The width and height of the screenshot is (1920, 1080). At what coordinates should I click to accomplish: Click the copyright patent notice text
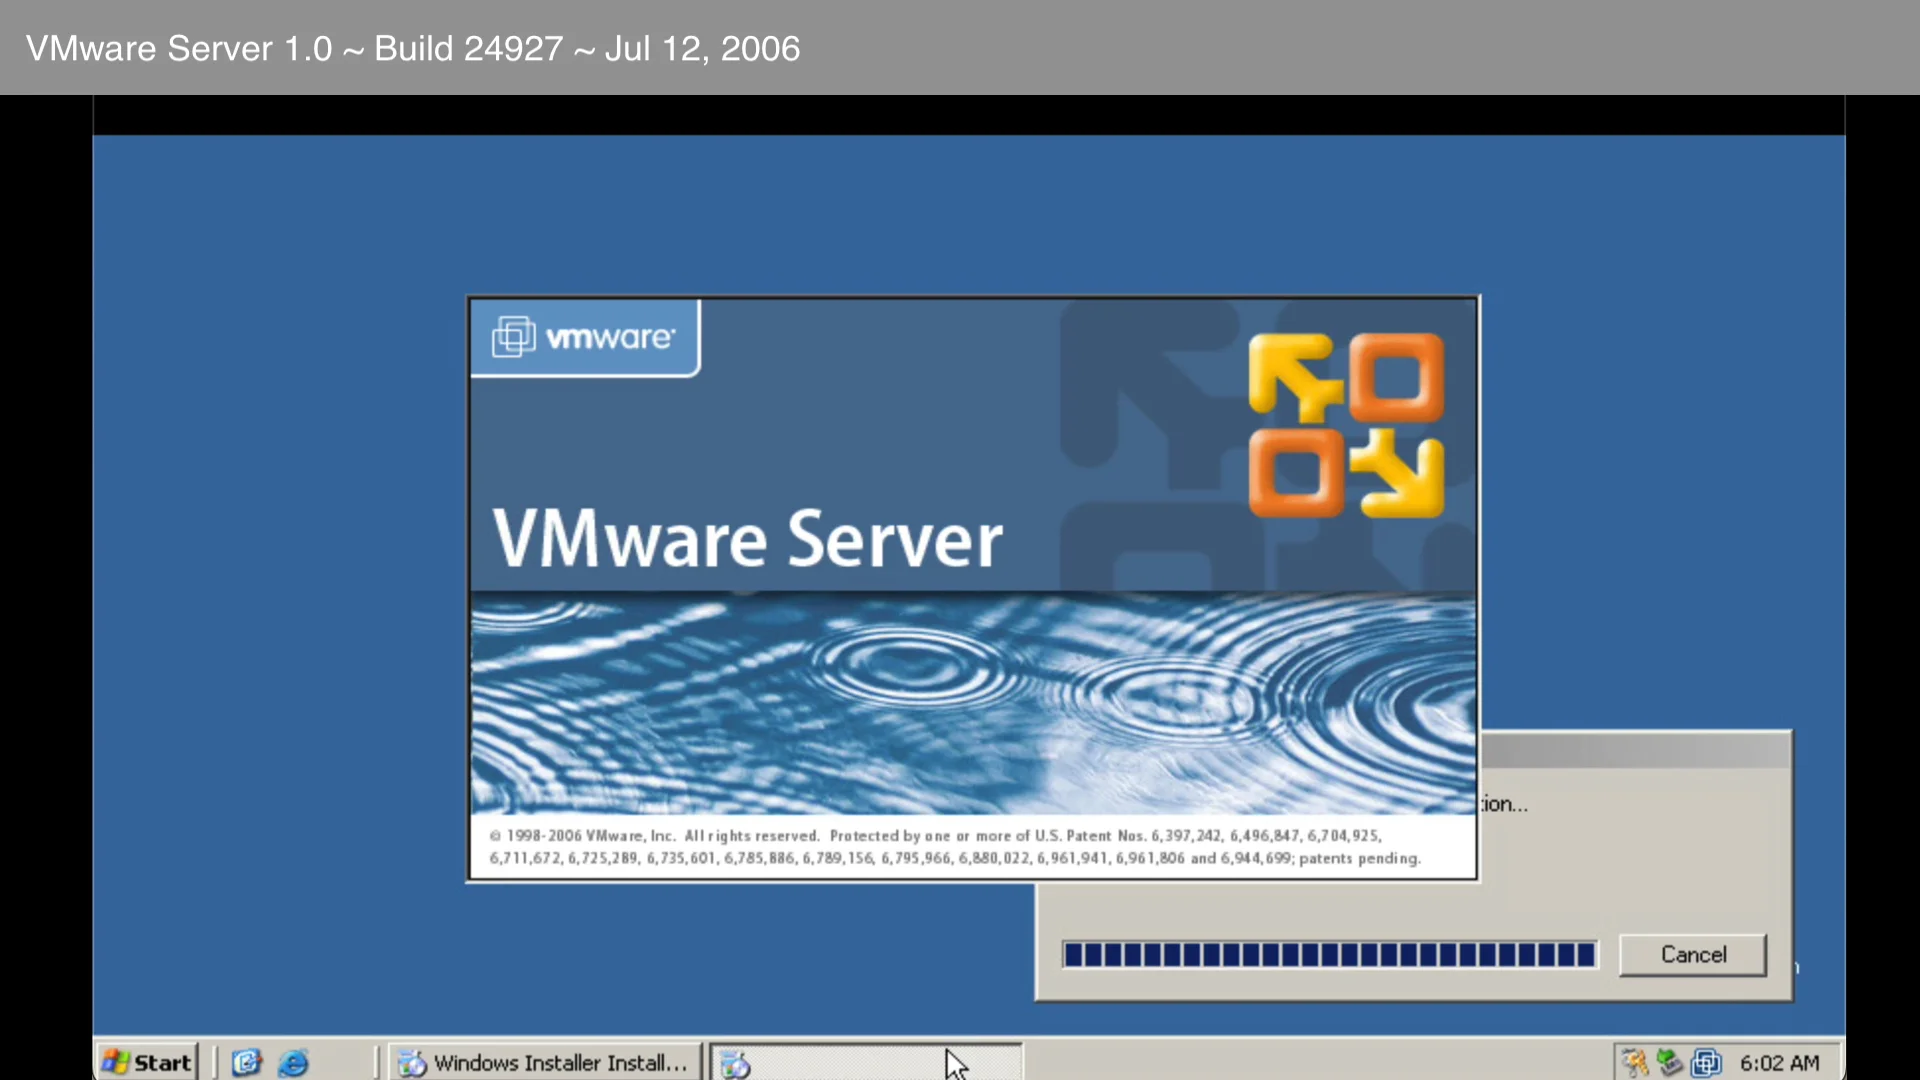coord(955,847)
